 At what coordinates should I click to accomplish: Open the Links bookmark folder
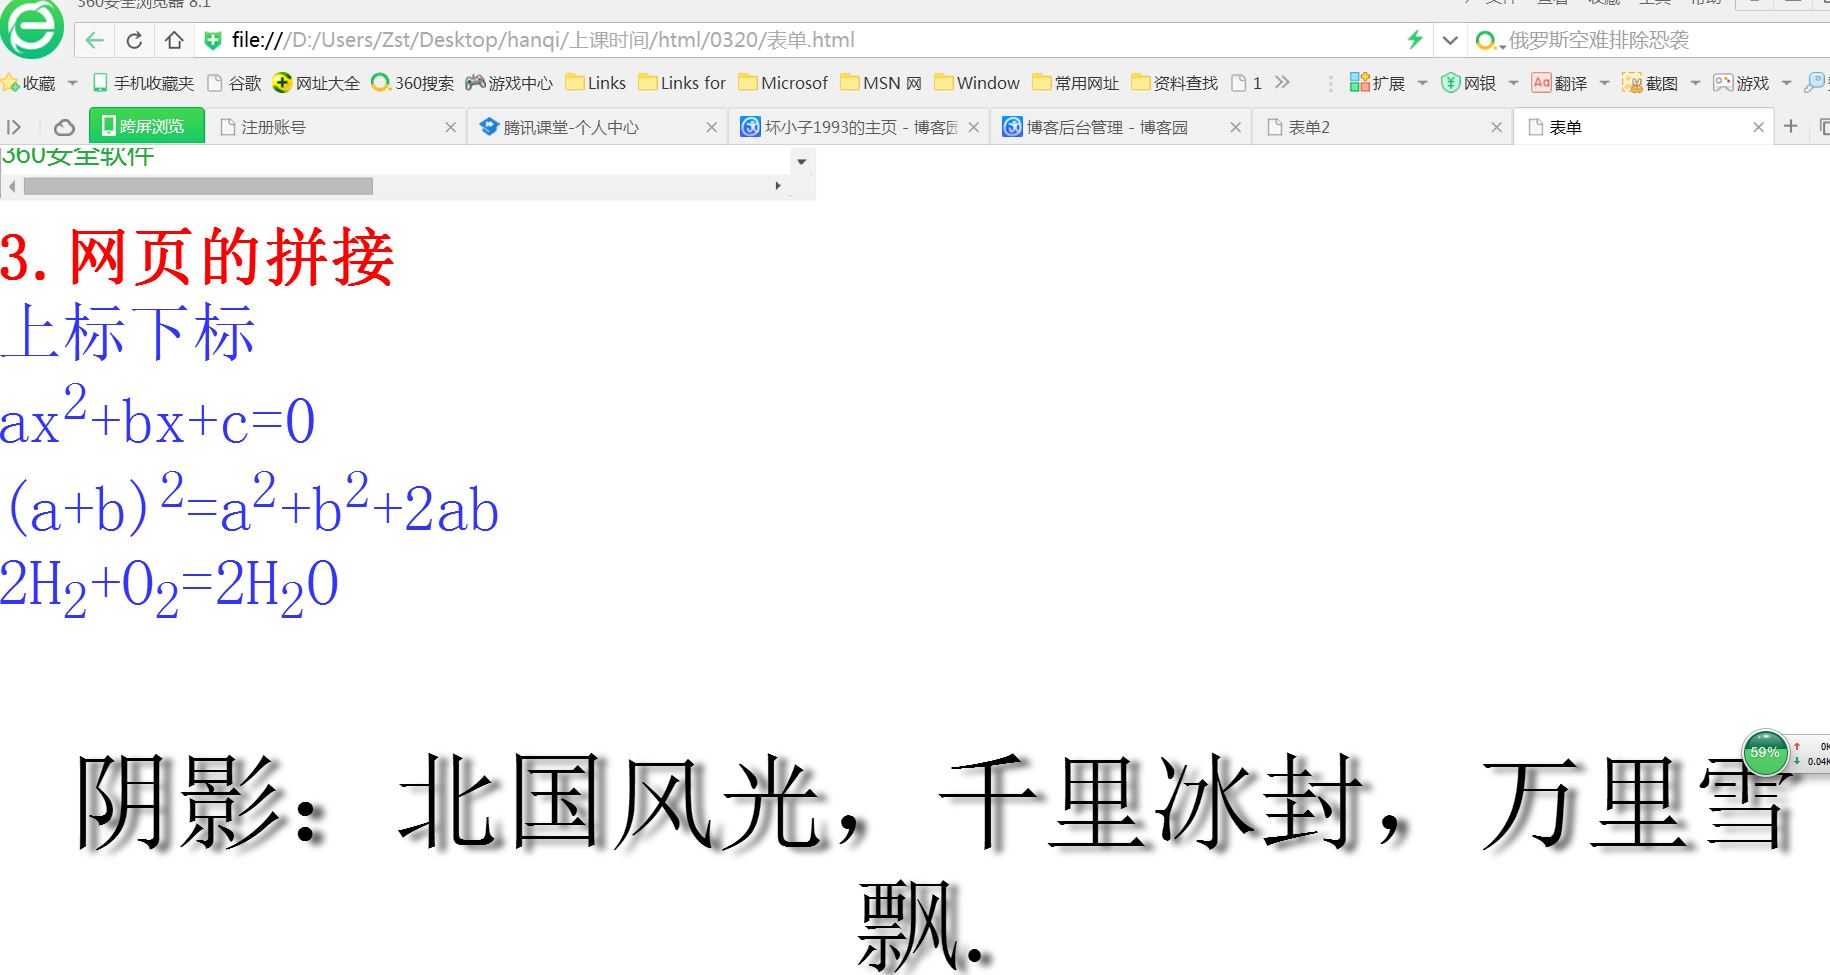click(x=596, y=83)
